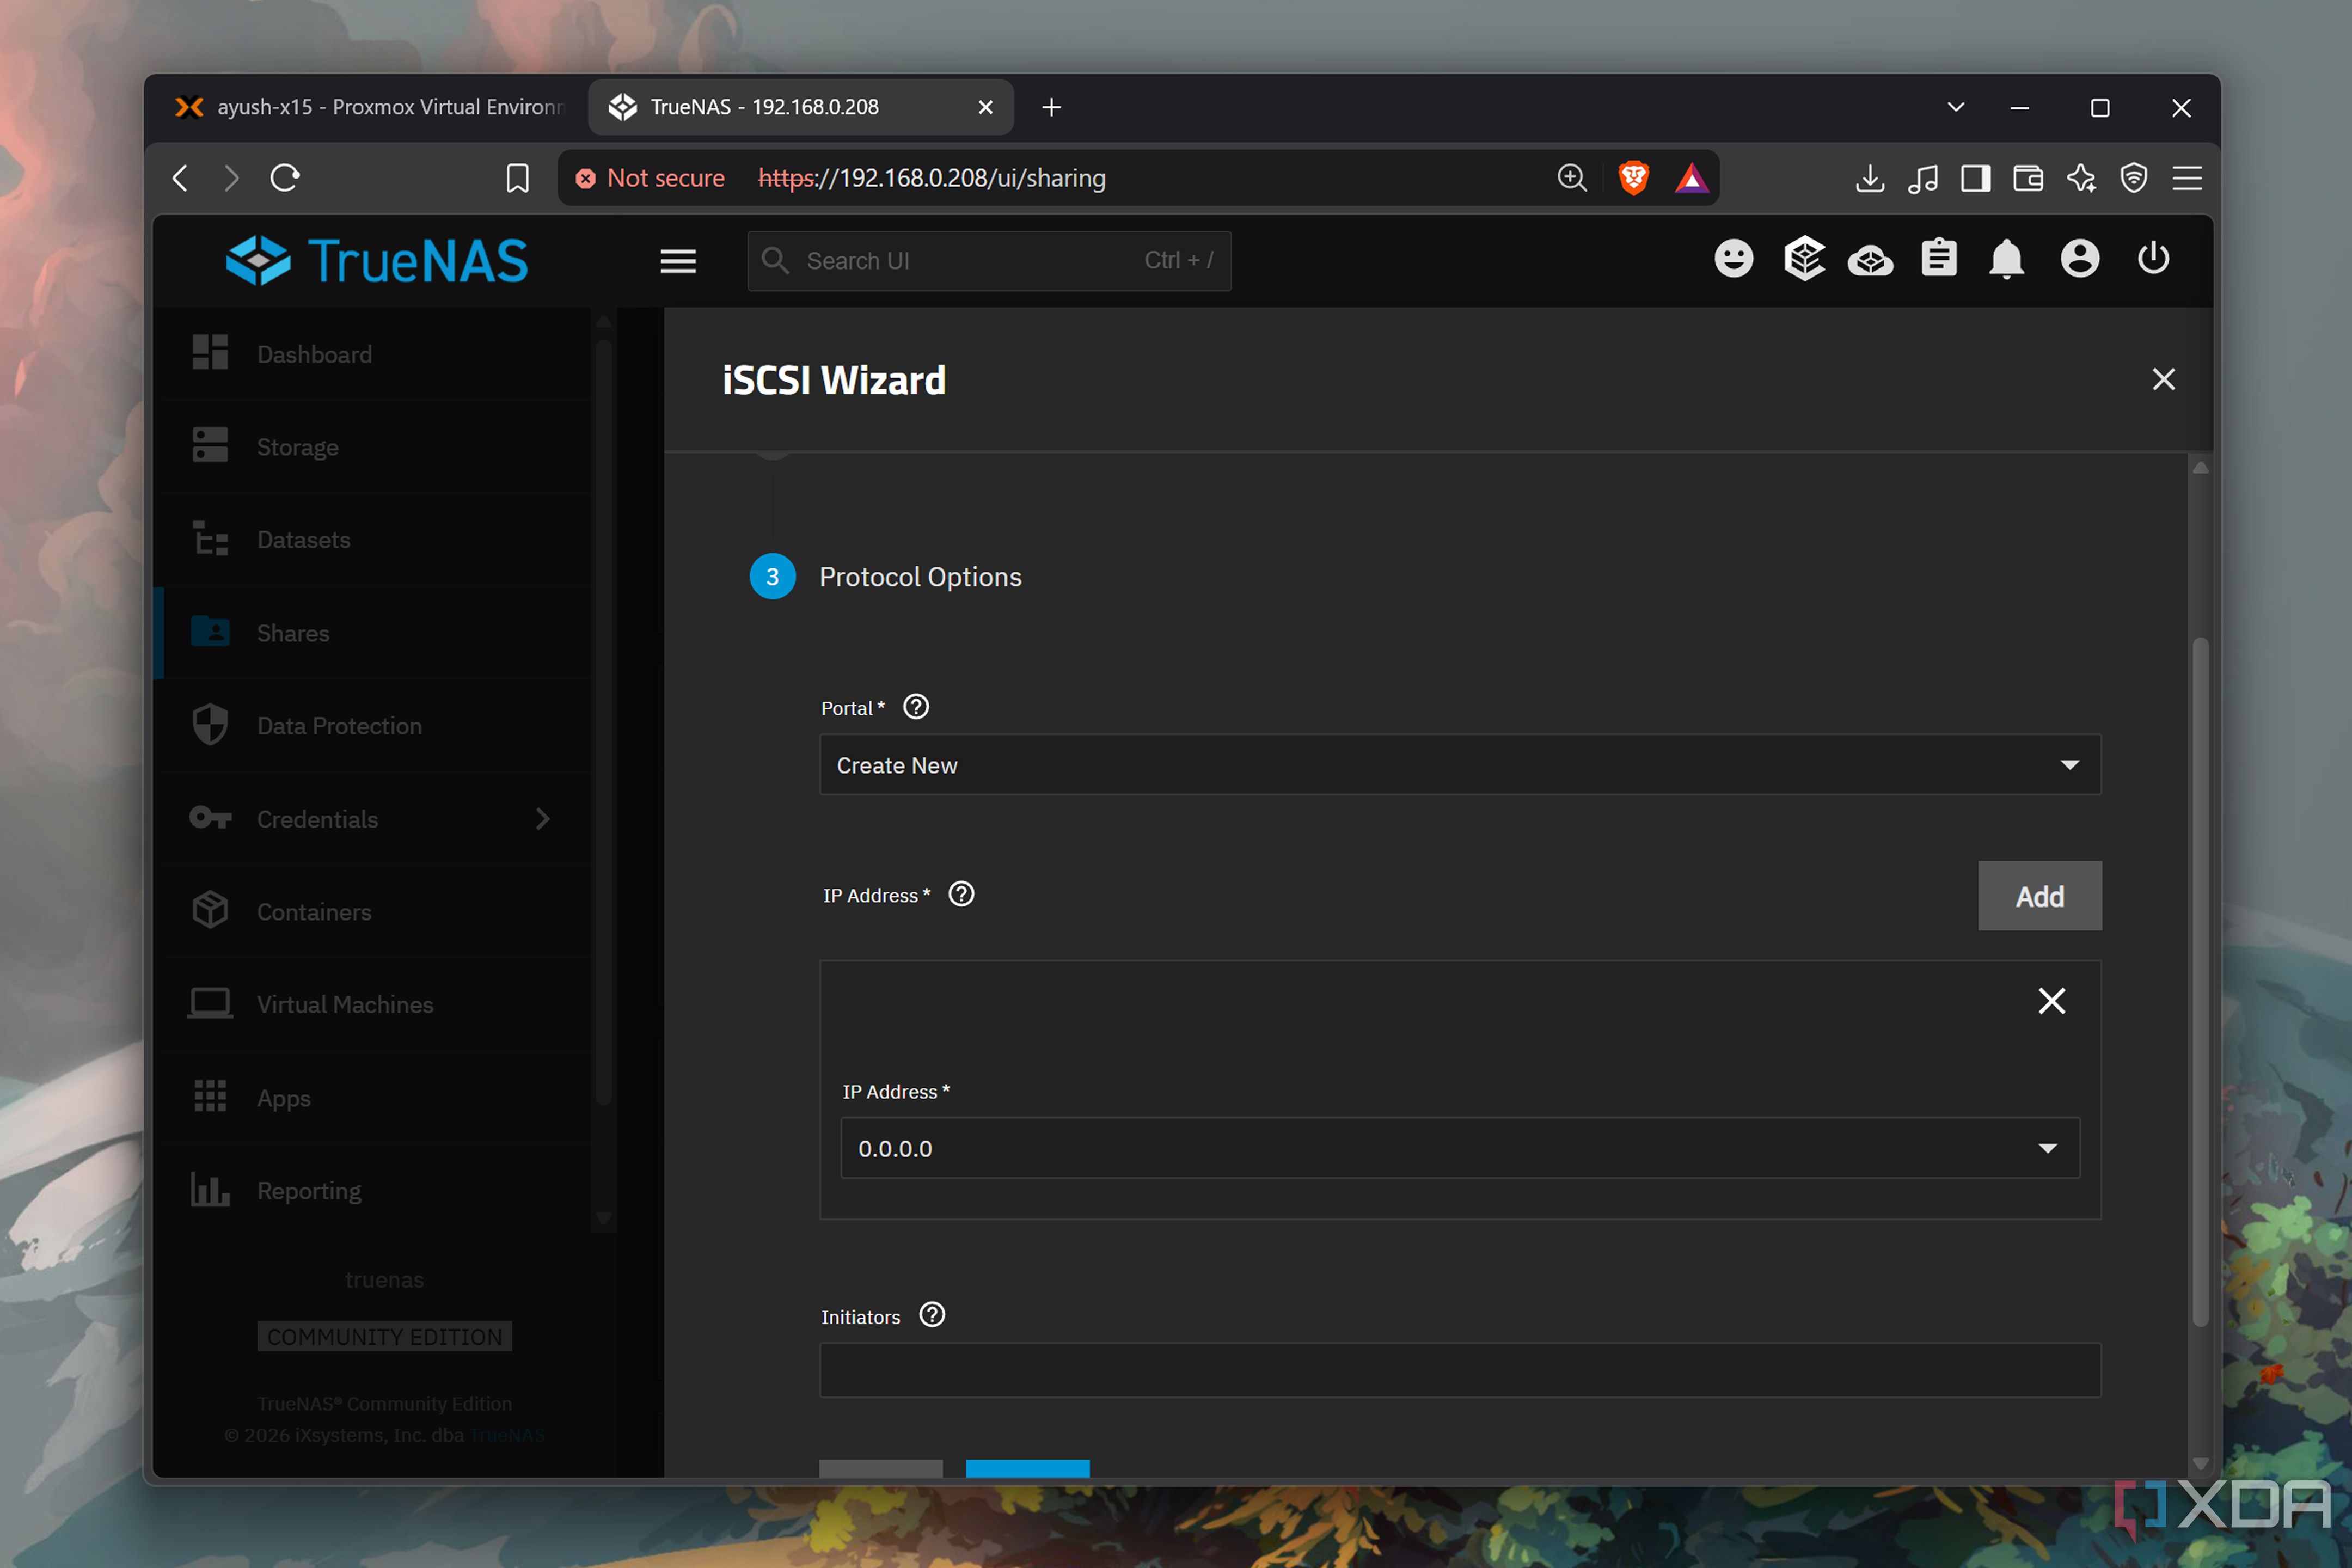Open the user account icon

(2080, 259)
